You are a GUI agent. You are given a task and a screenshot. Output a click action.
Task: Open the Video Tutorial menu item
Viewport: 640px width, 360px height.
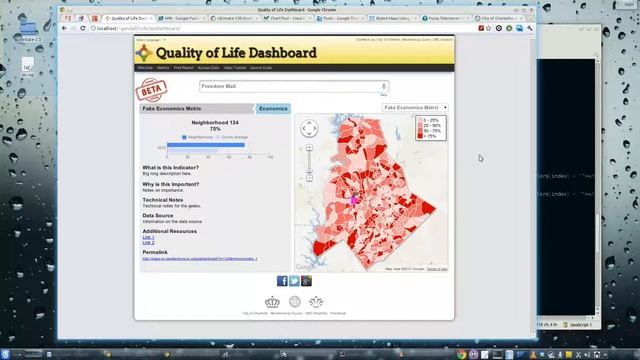(x=235, y=68)
